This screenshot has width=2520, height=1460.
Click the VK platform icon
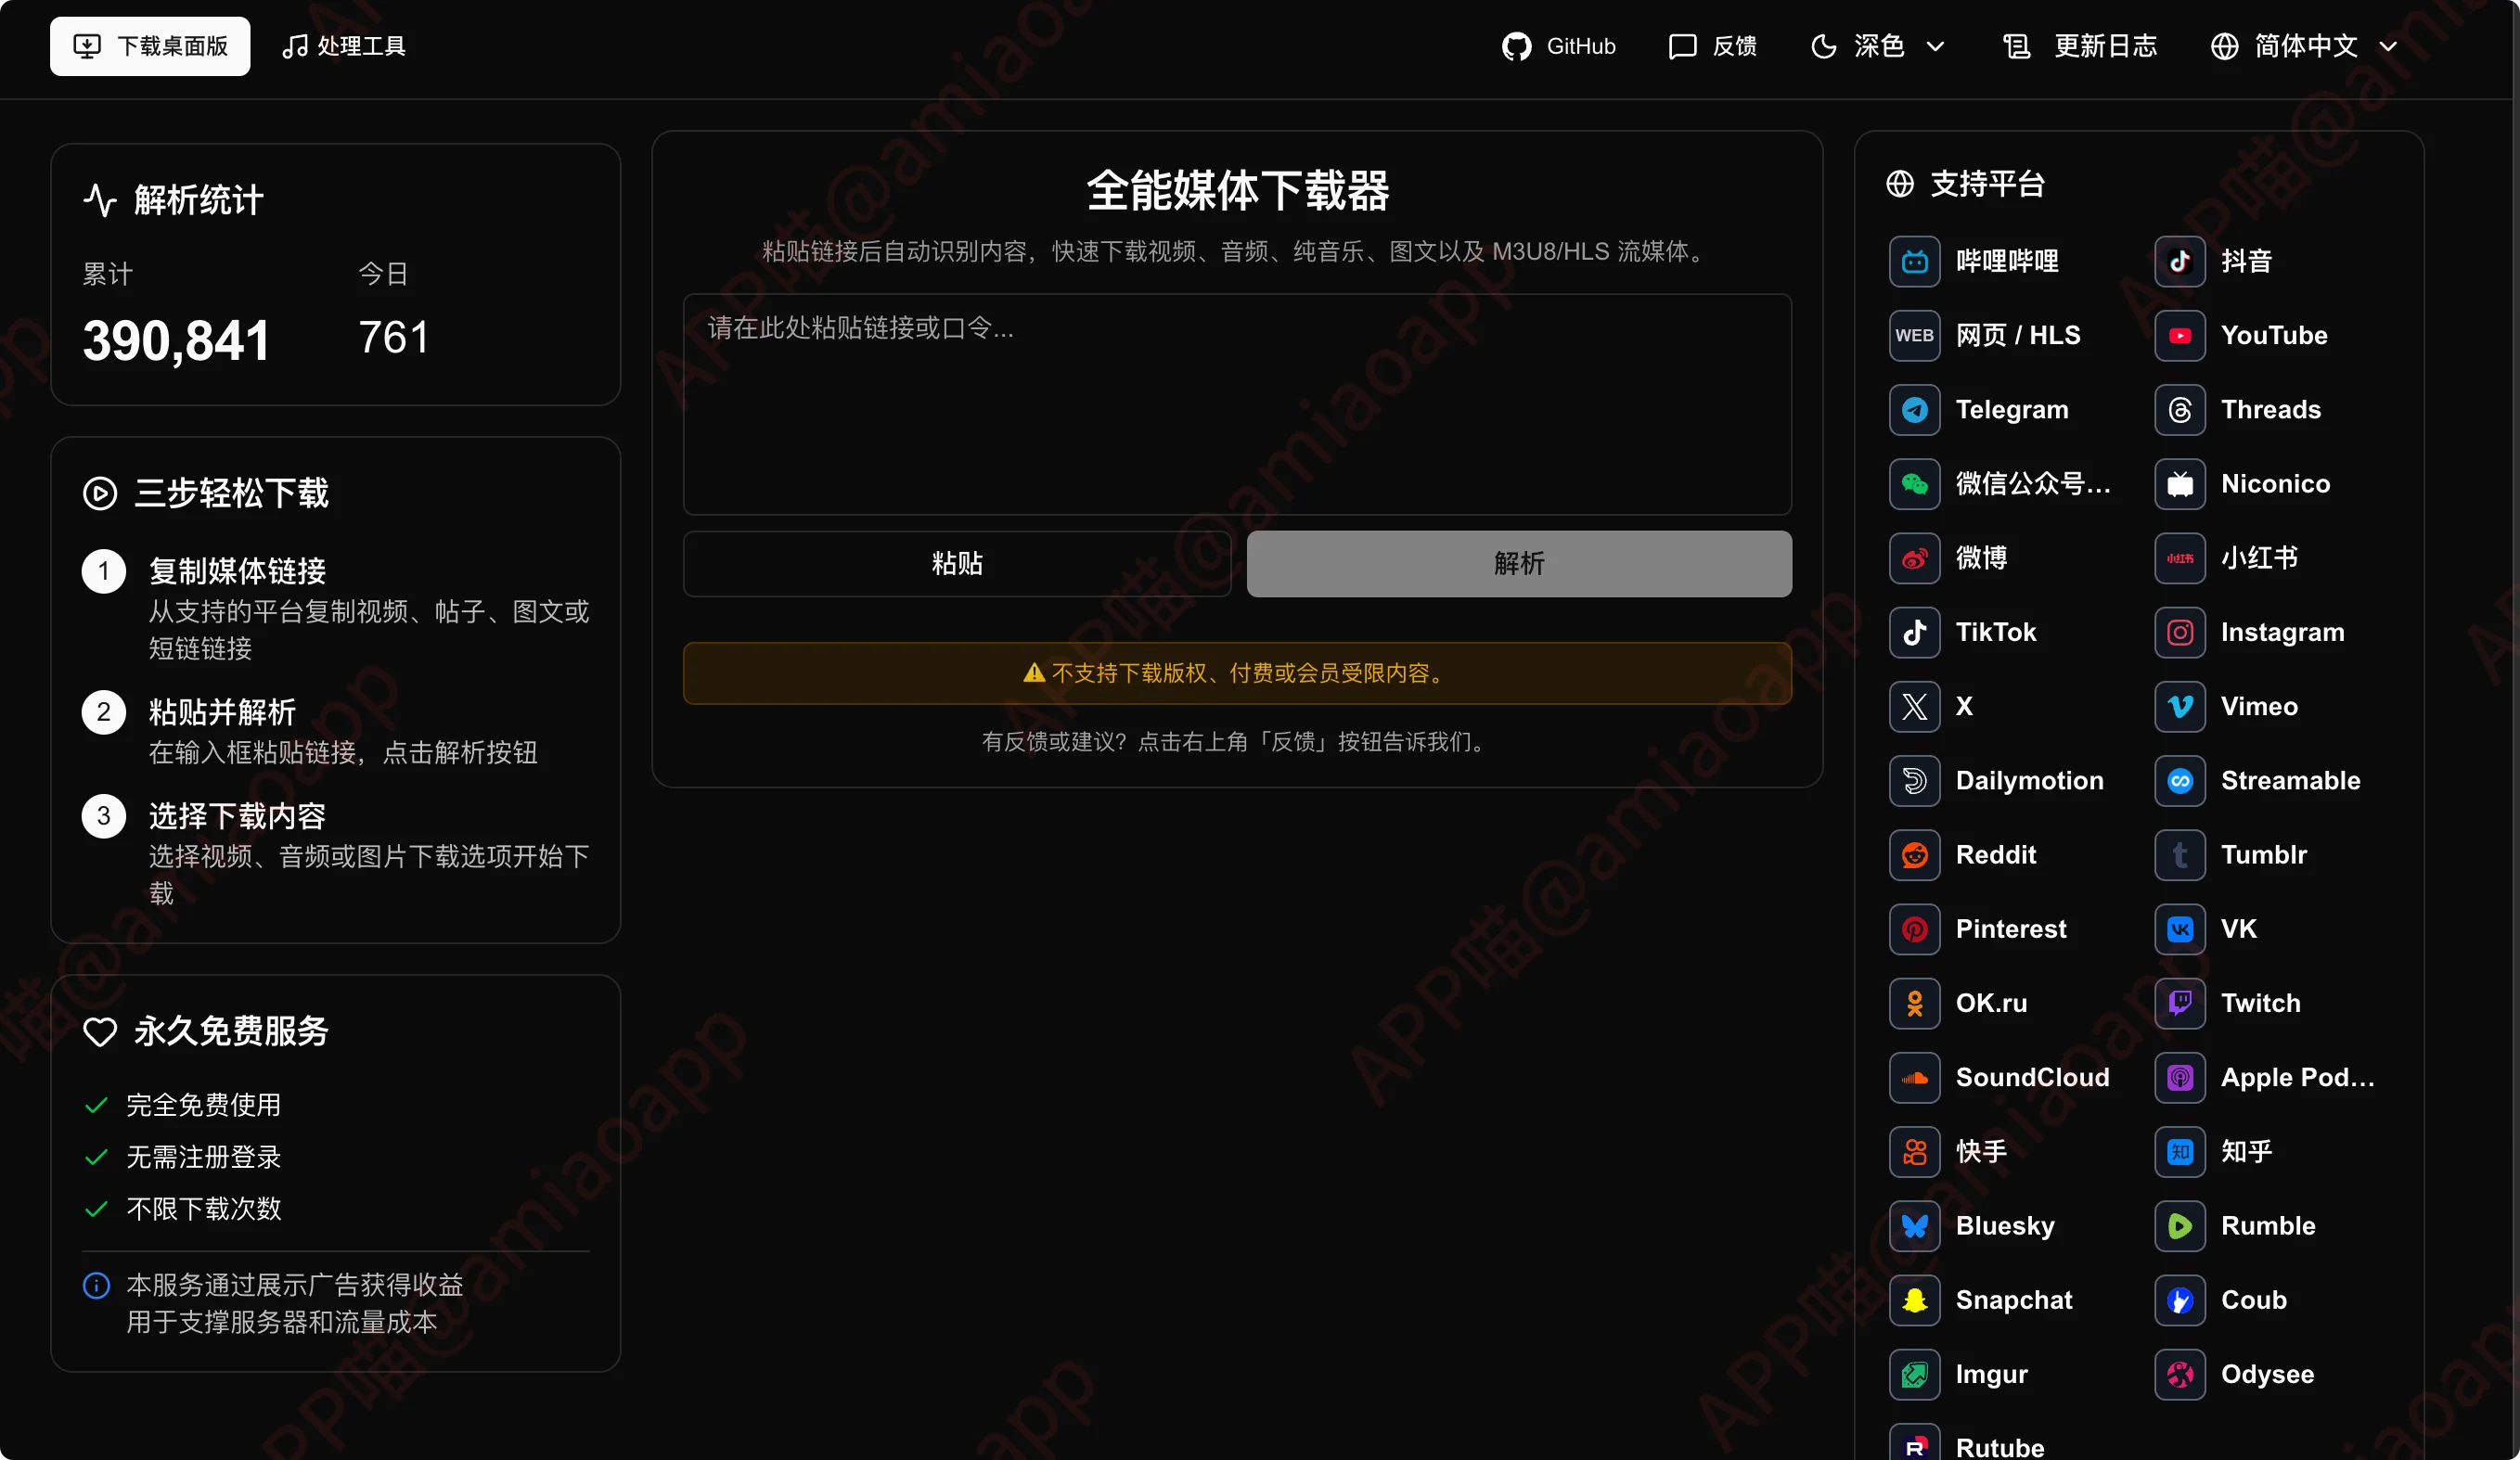(2179, 929)
